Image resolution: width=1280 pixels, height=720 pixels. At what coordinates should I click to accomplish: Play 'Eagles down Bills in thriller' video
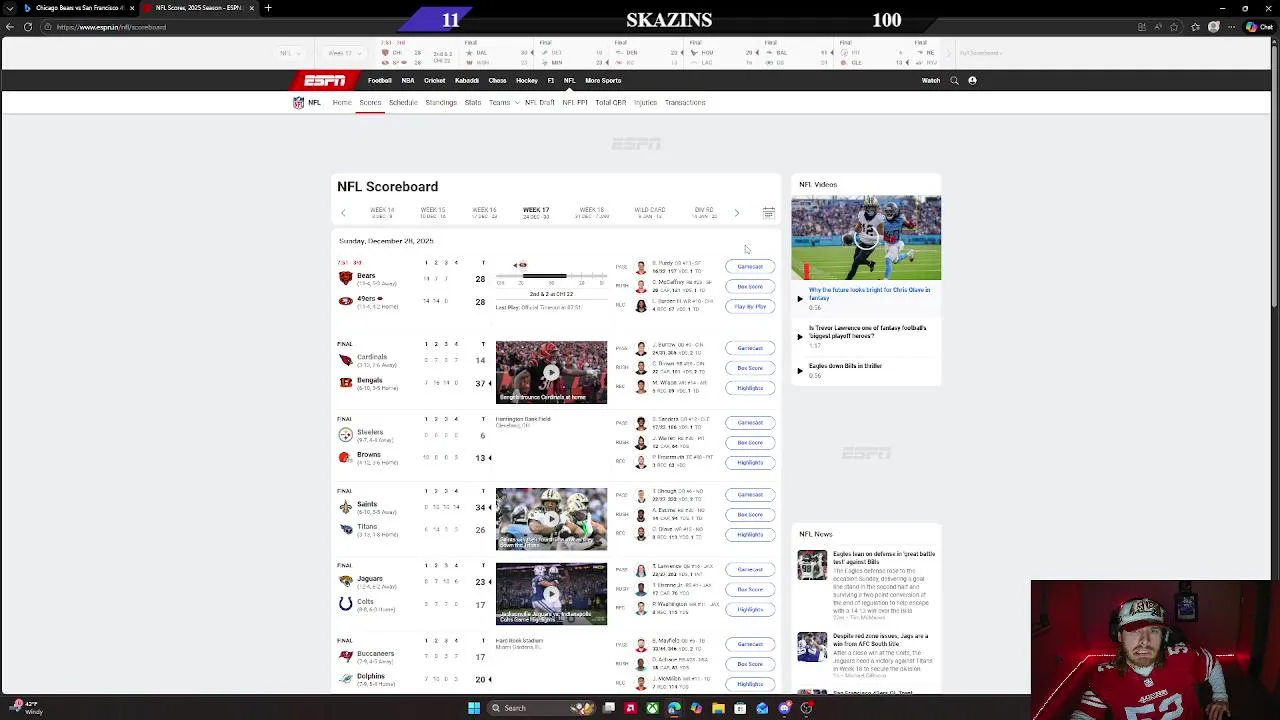(x=845, y=366)
